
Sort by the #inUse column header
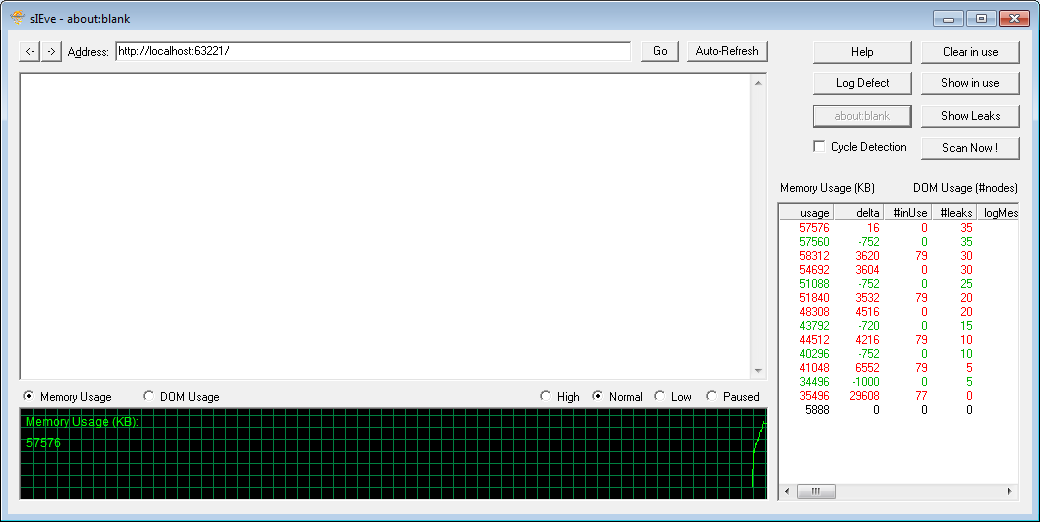(x=907, y=213)
